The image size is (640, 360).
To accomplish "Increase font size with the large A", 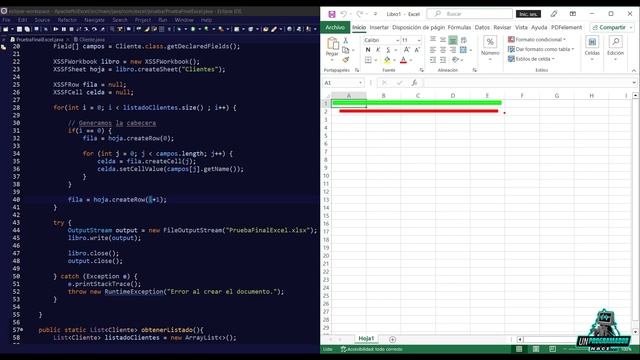I will click(407, 50).
